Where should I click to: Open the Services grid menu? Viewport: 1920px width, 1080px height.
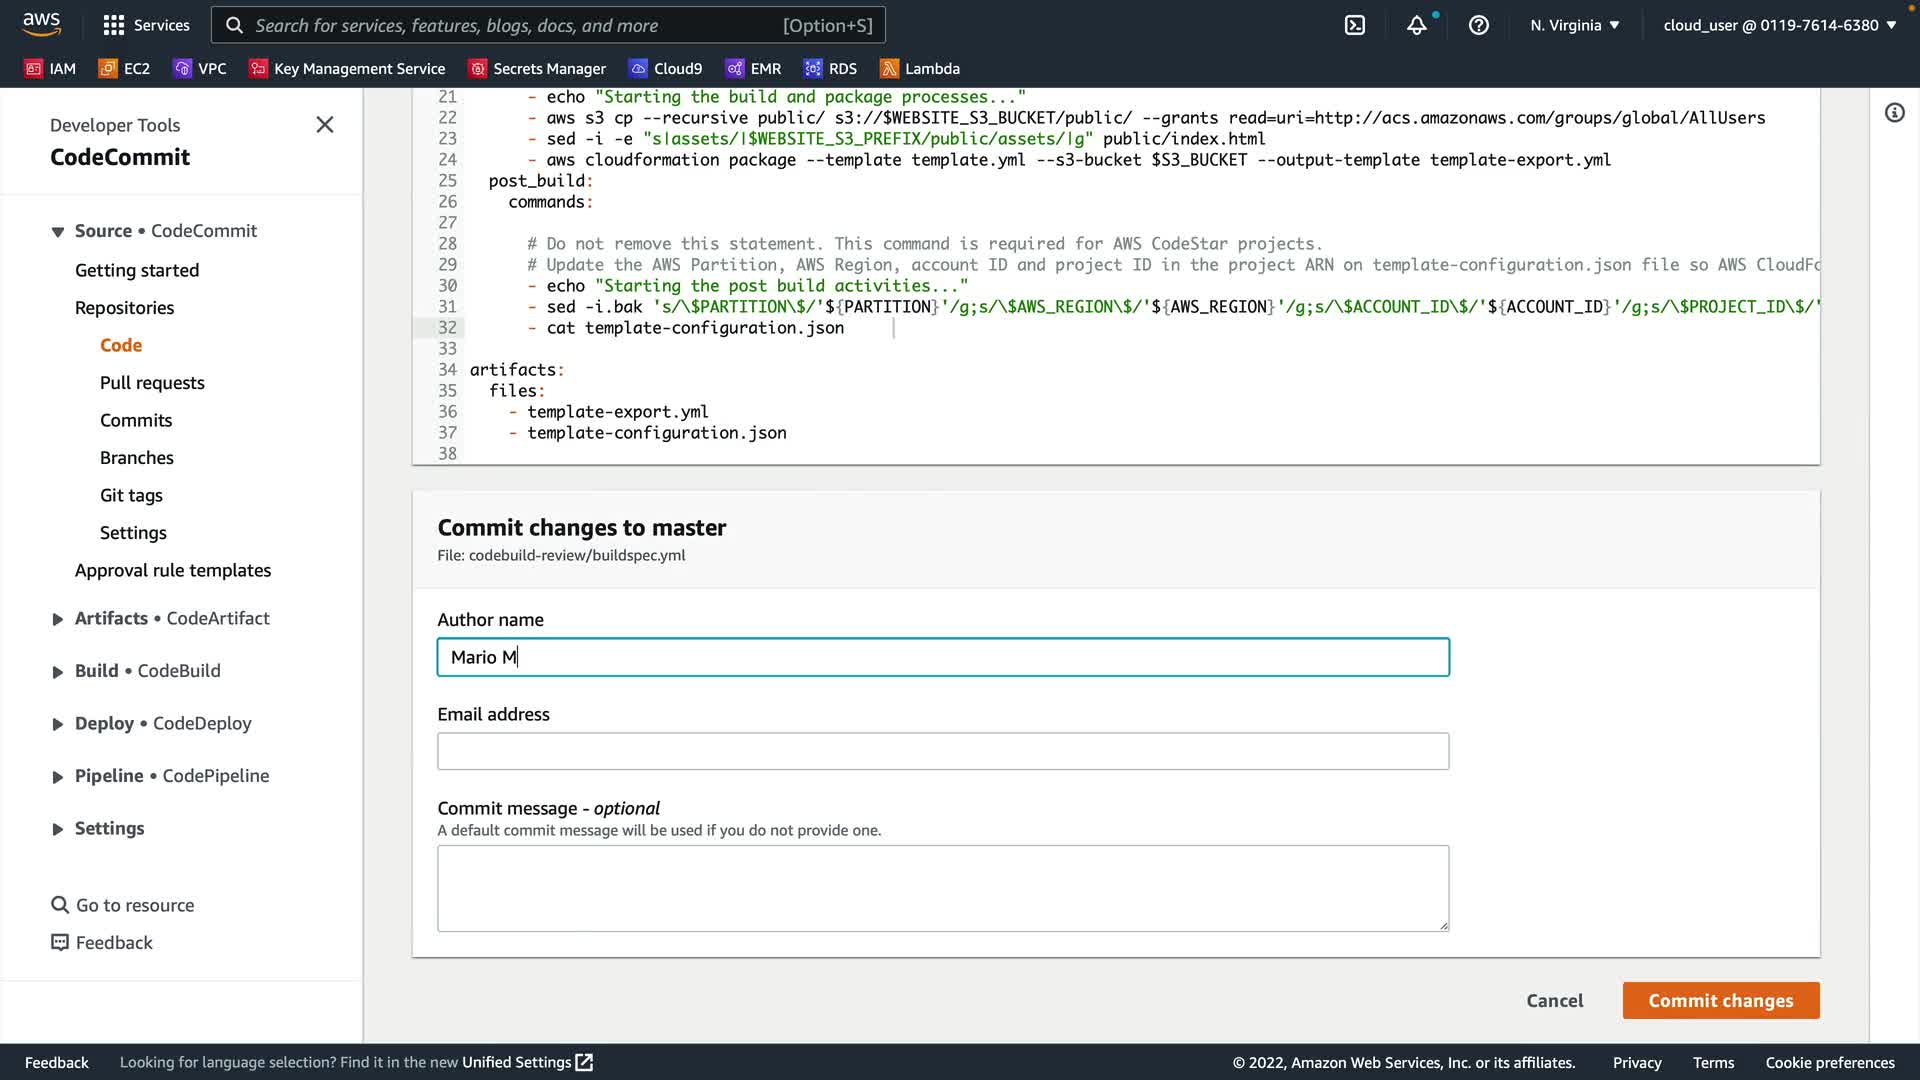(146, 25)
